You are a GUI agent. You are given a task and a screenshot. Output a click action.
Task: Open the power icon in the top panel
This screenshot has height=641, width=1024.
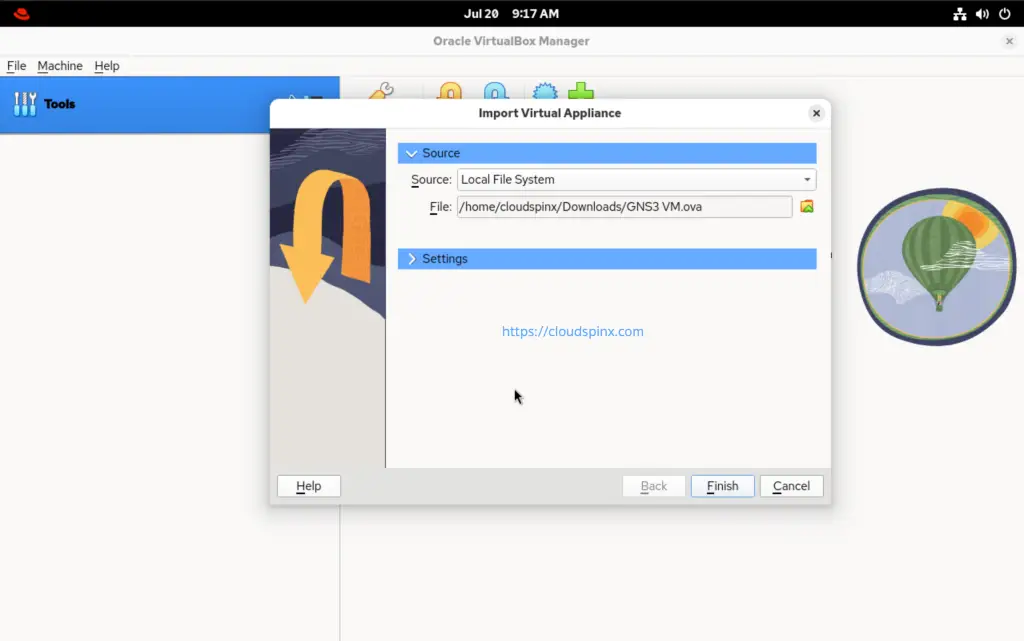tap(1003, 14)
